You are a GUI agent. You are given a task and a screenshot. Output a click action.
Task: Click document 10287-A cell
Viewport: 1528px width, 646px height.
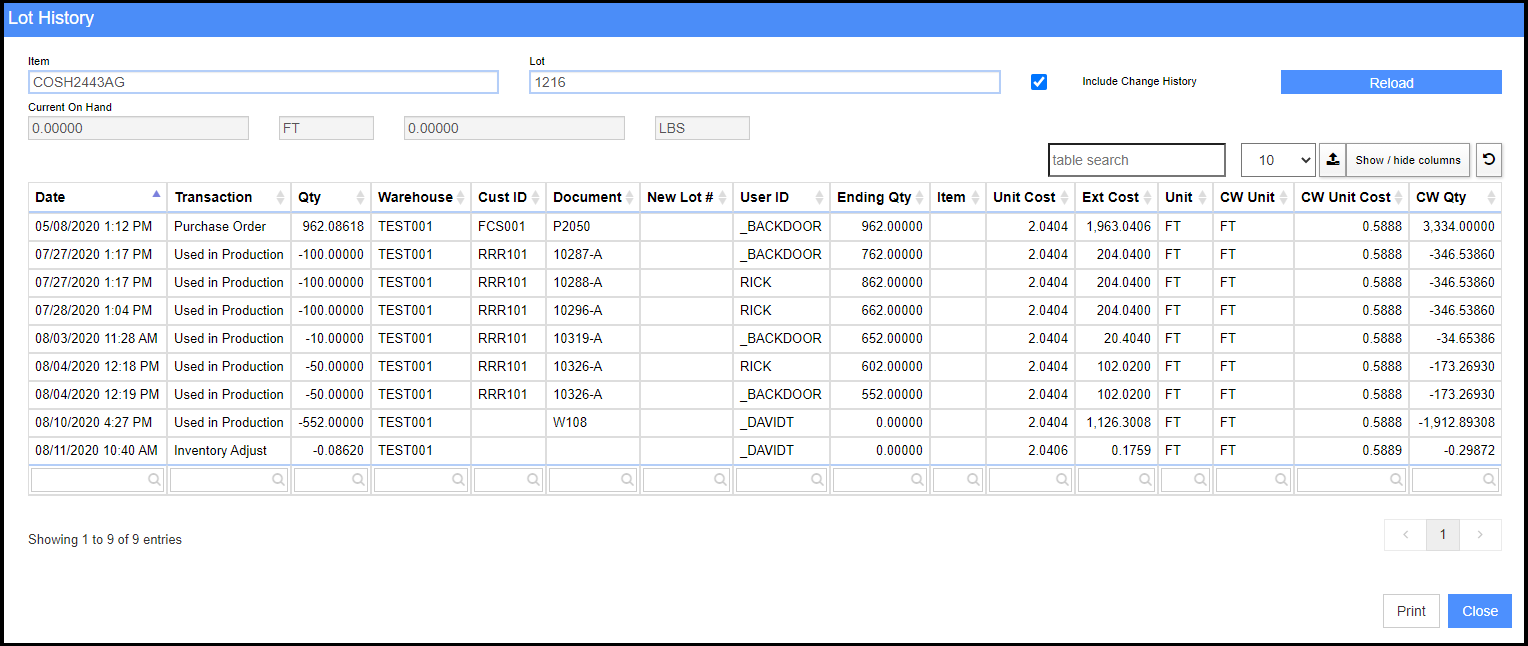pyautogui.click(x=593, y=254)
